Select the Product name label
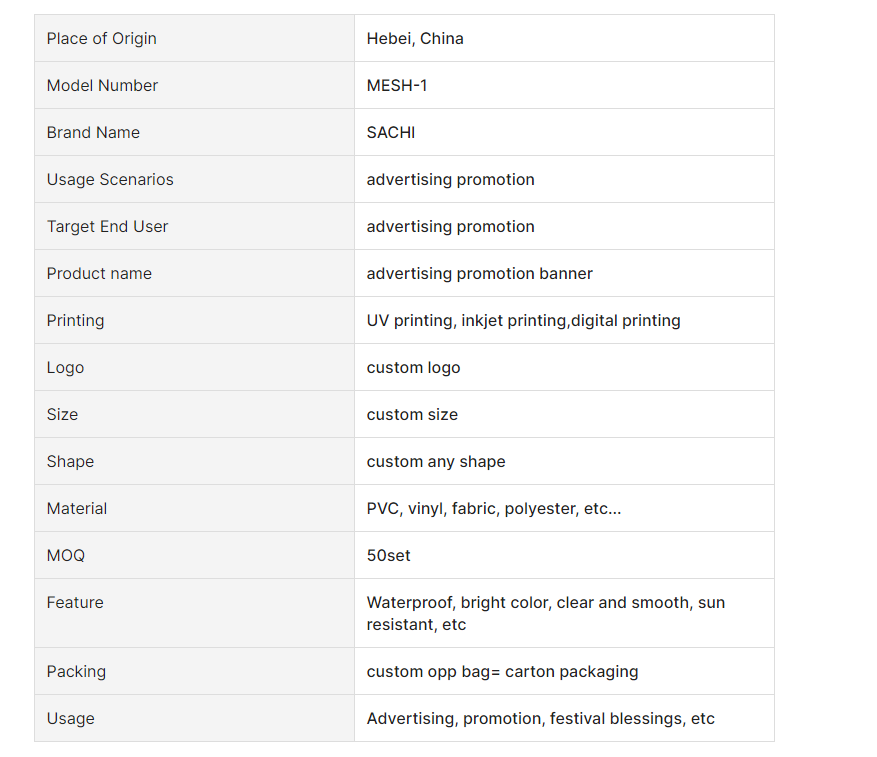Image resolution: width=877 pixels, height=757 pixels. coord(99,274)
